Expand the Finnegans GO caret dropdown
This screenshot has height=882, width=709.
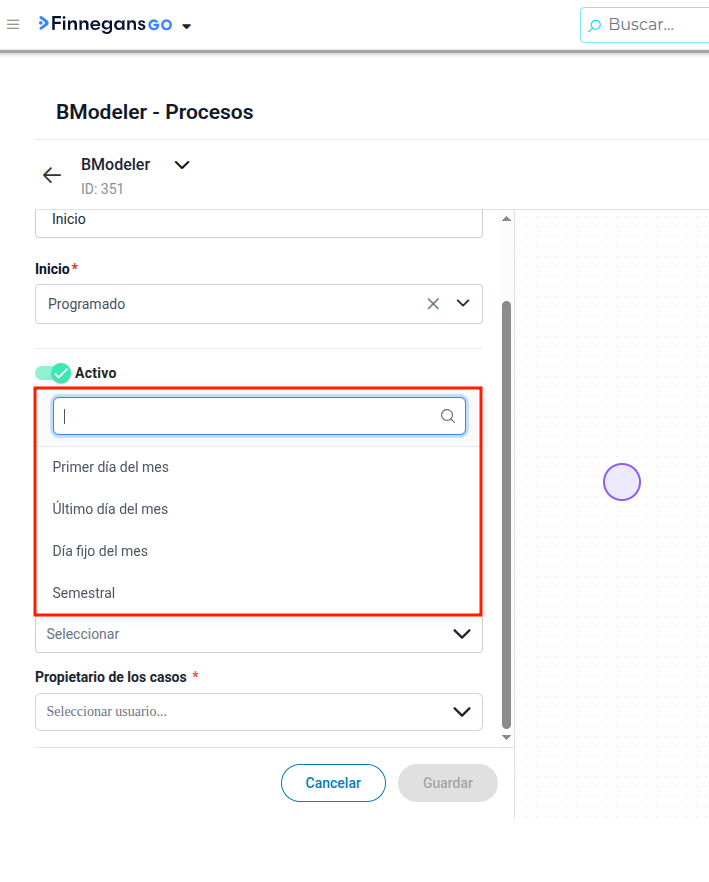tap(187, 26)
